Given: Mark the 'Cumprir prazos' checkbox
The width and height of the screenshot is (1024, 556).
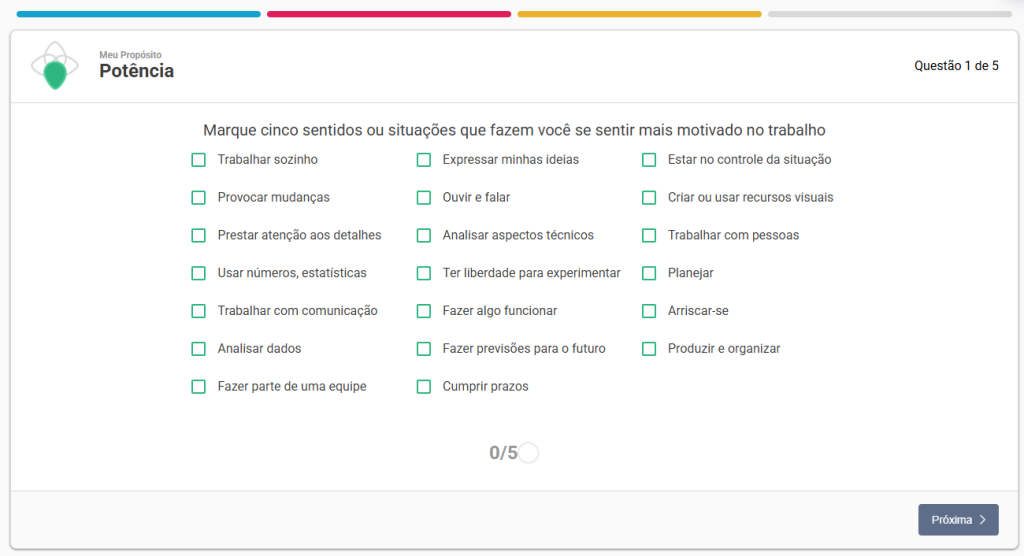Looking at the screenshot, I should click(x=424, y=387).
